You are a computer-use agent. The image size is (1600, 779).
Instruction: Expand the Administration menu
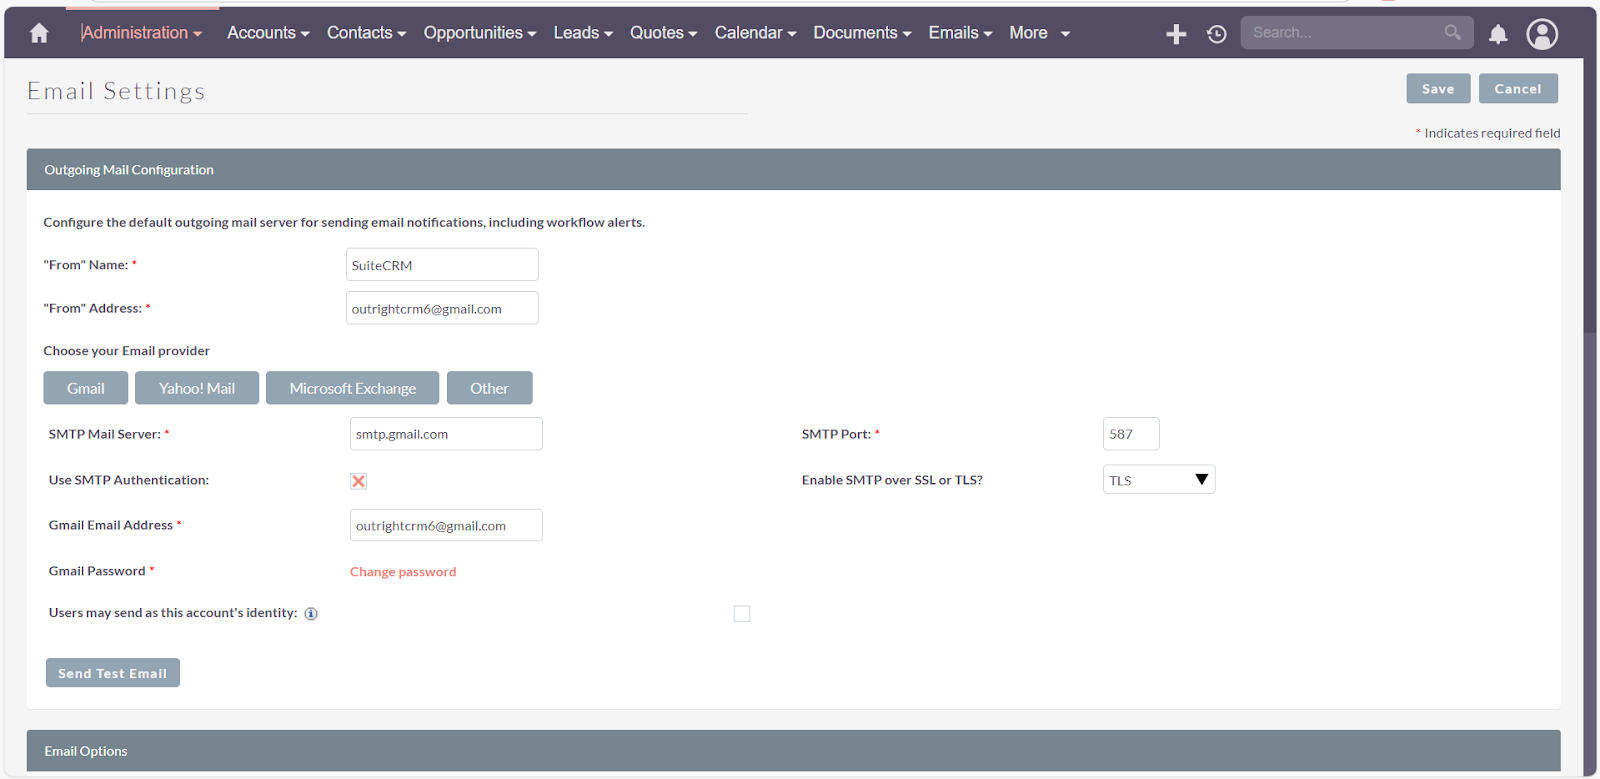(x=141, y=33)
